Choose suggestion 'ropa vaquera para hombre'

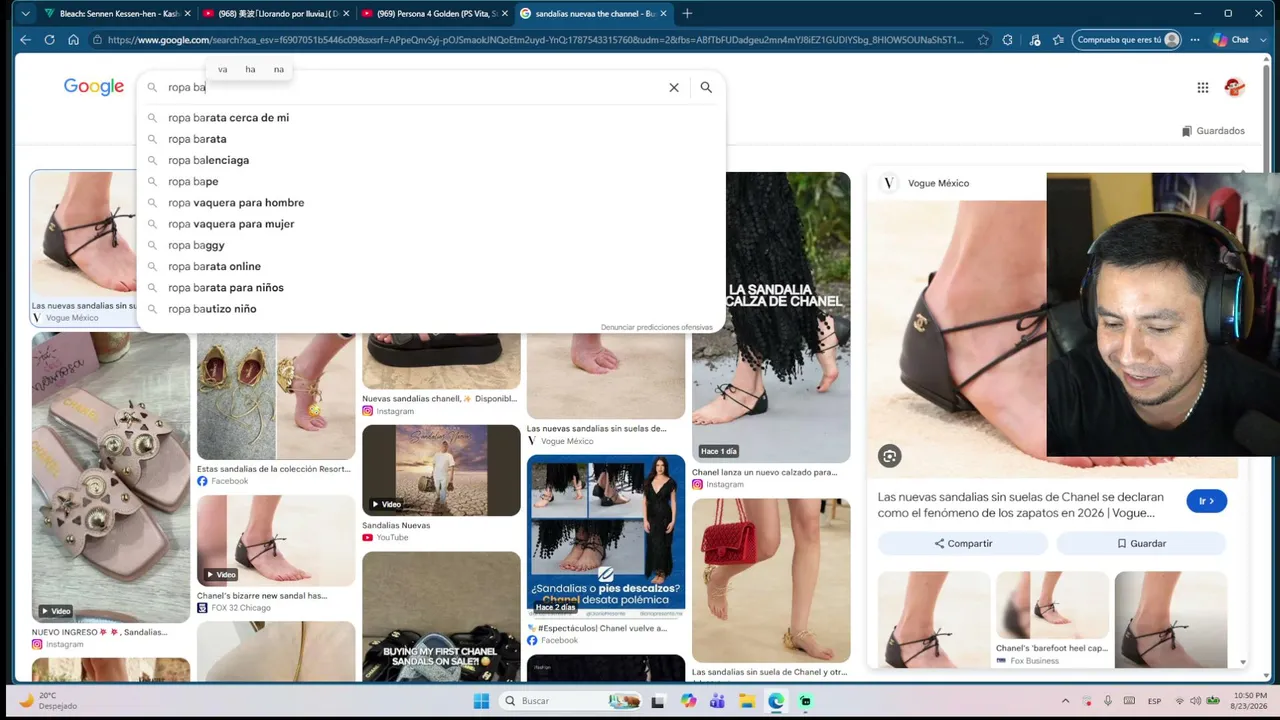[x=431, y=203]
